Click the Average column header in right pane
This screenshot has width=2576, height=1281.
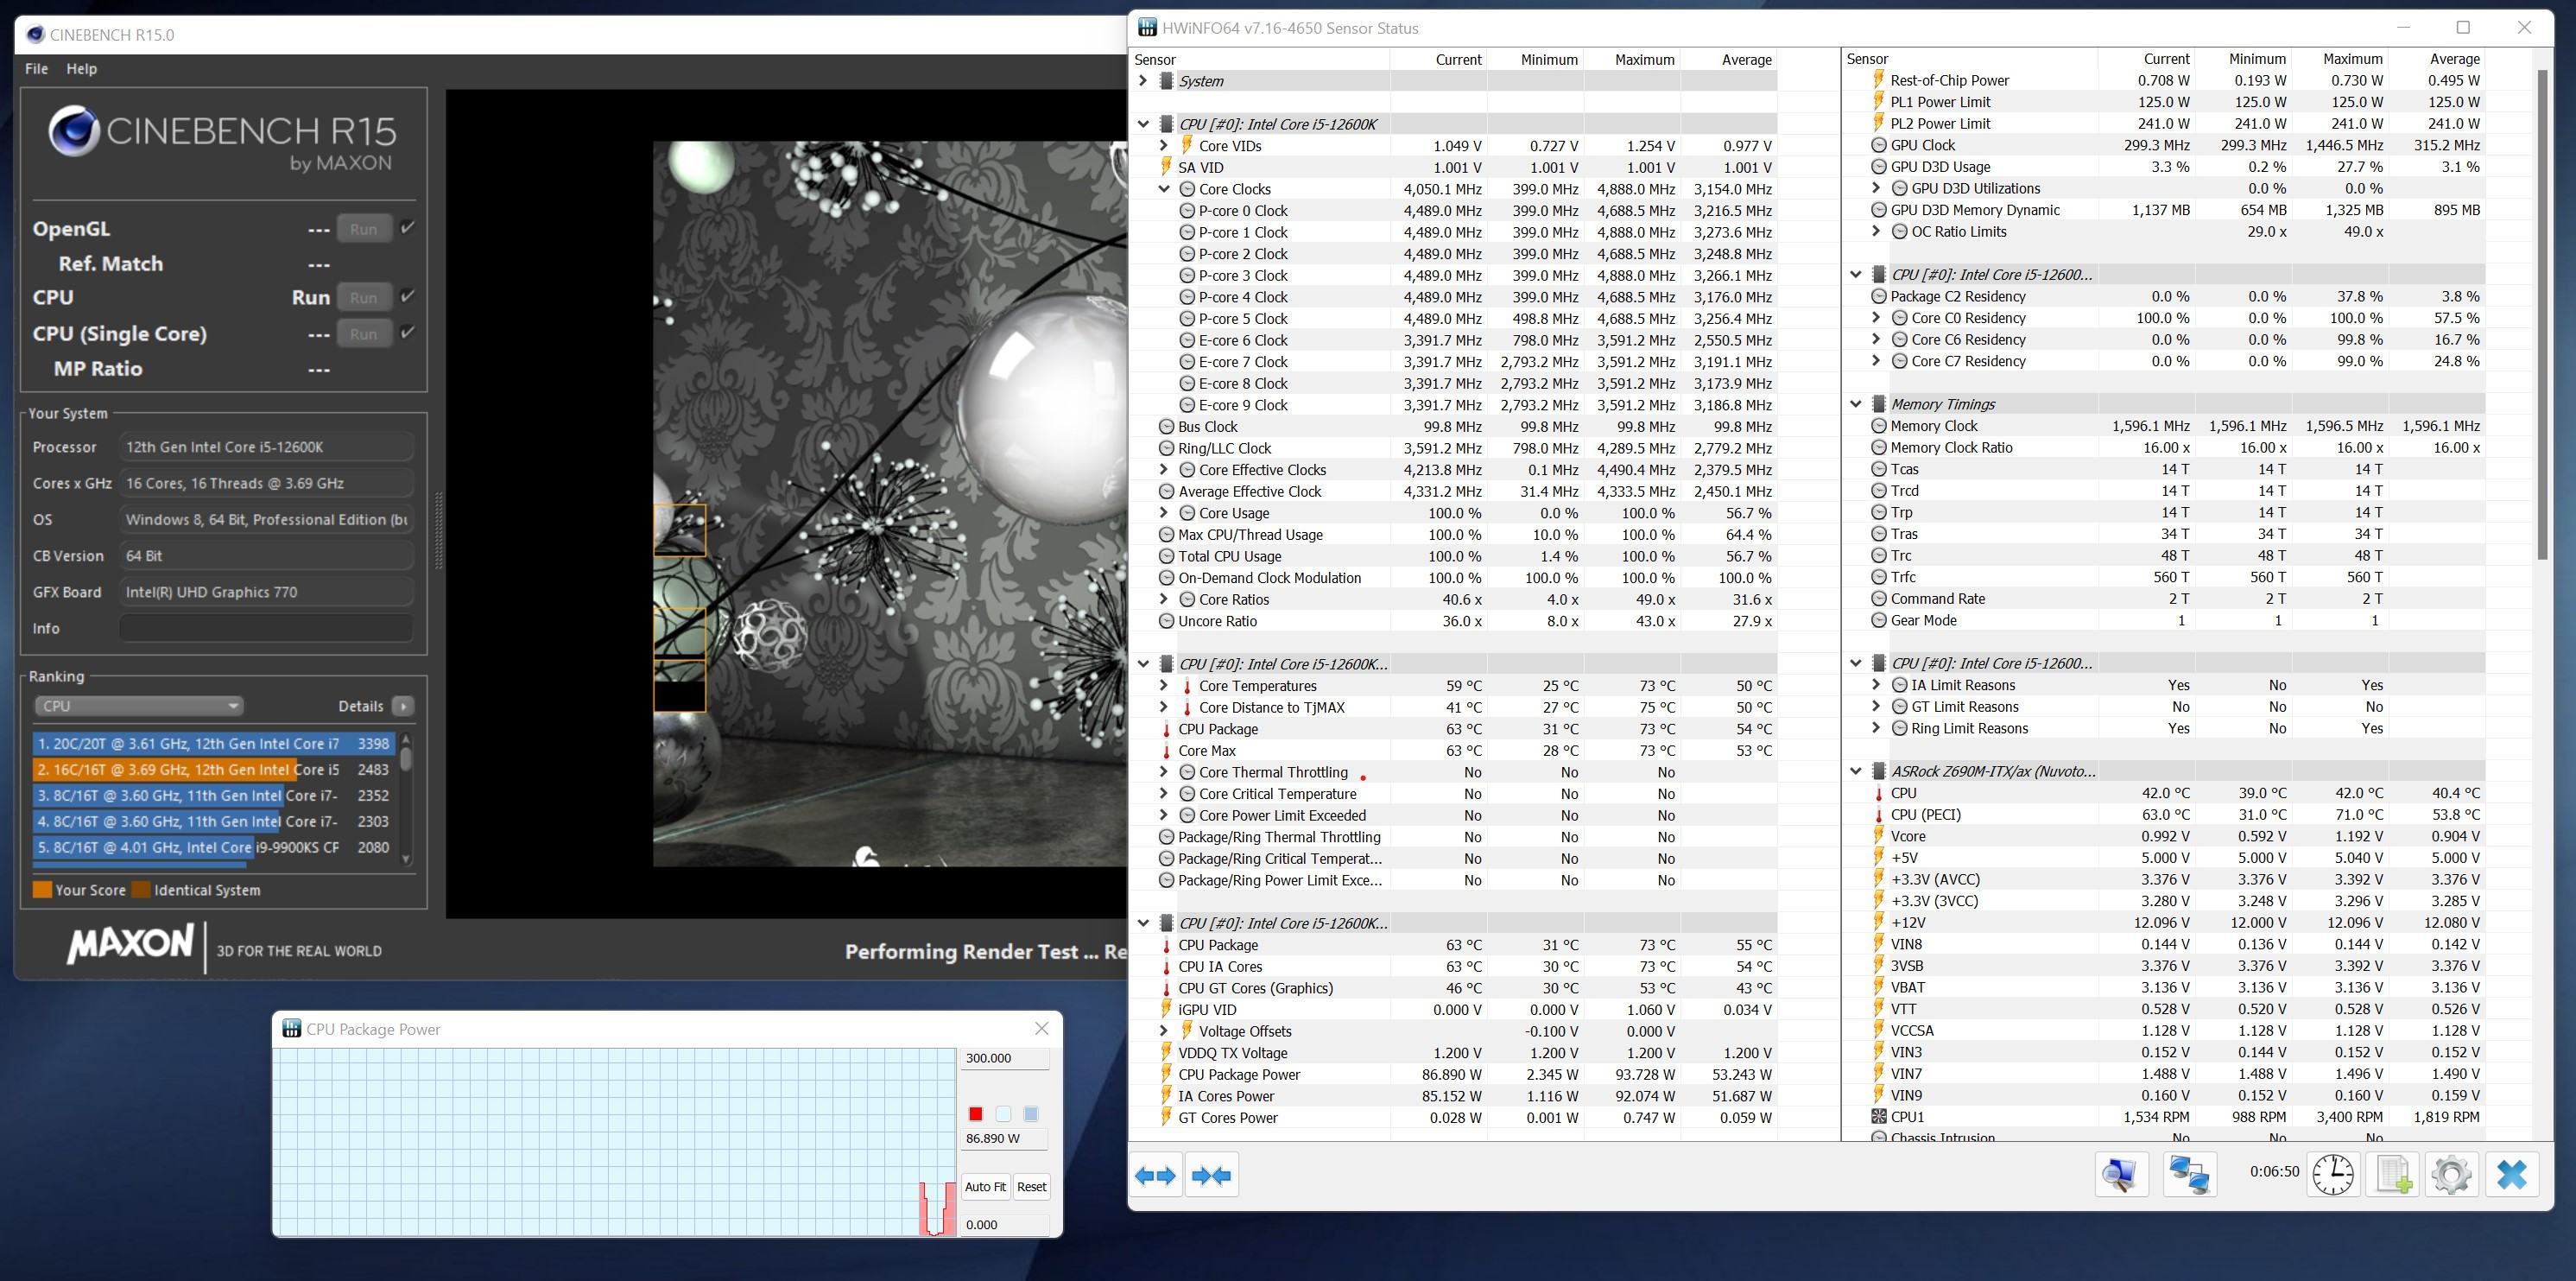[2437, 59]
